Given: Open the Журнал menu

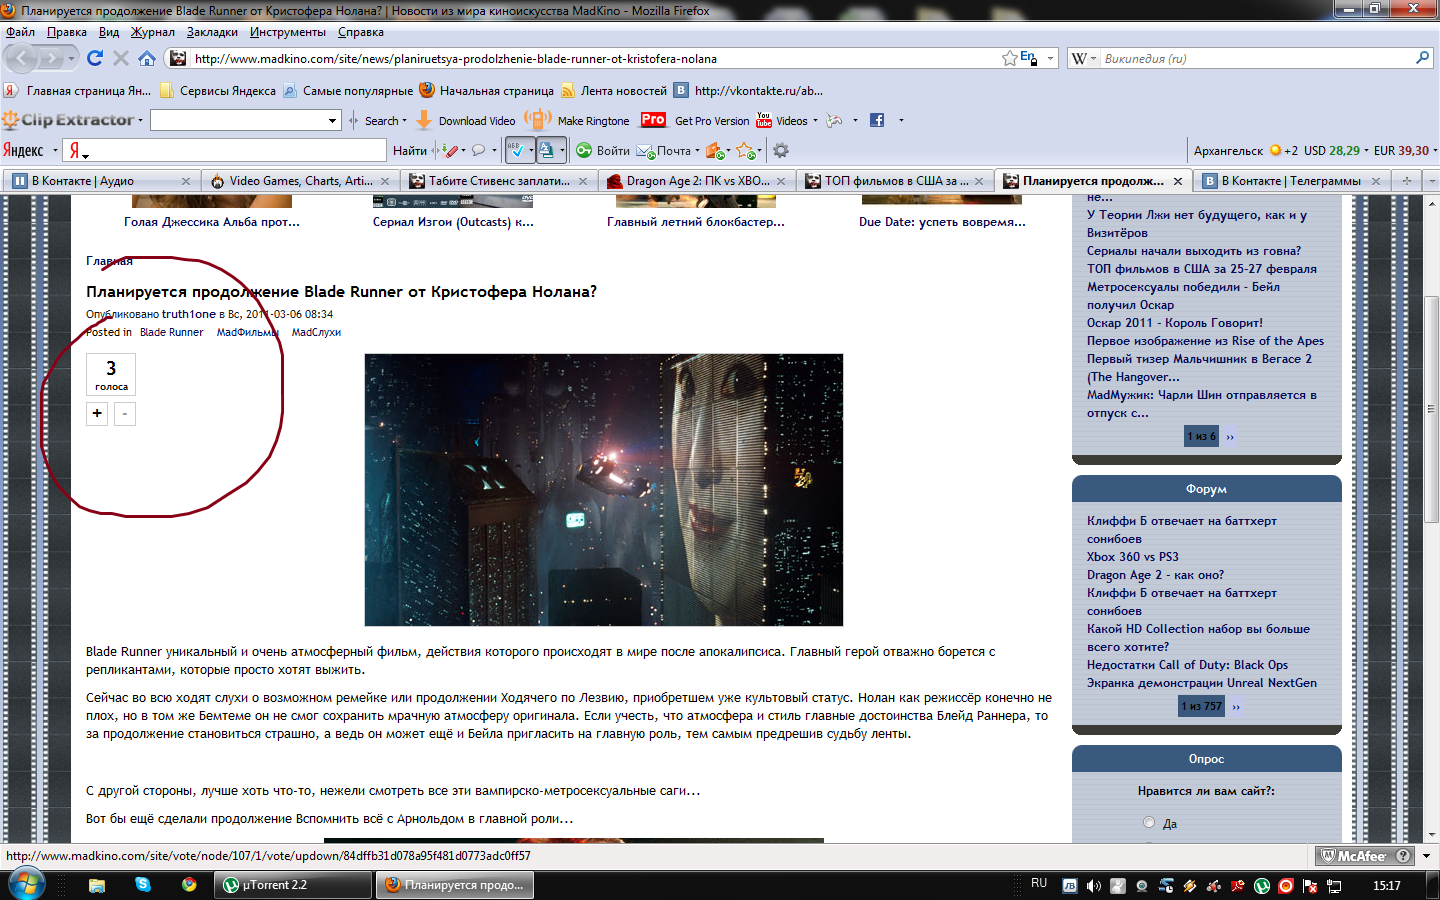Looking at the screenshot, I should point(152,32).
